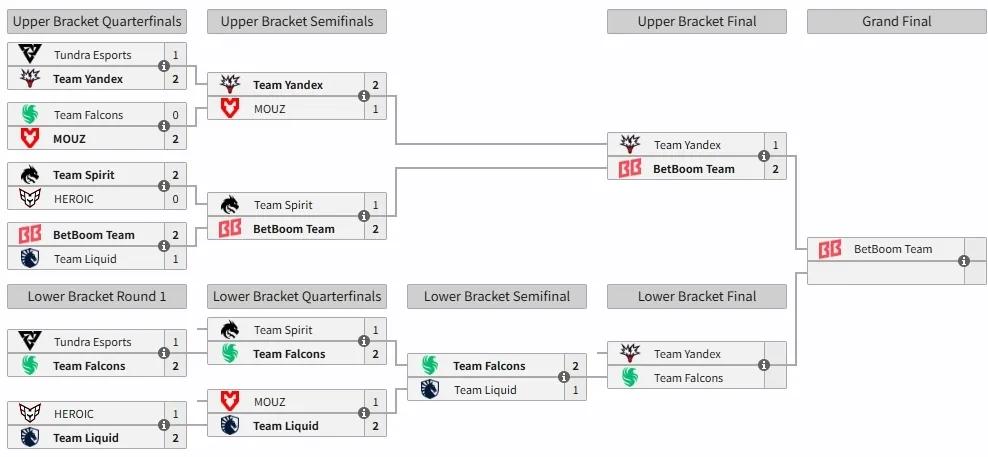This screenshot has height=457, width=988.
Task: Open Team Falcons link in Lower Bracket Semifinal
Action: pos(489,366)
